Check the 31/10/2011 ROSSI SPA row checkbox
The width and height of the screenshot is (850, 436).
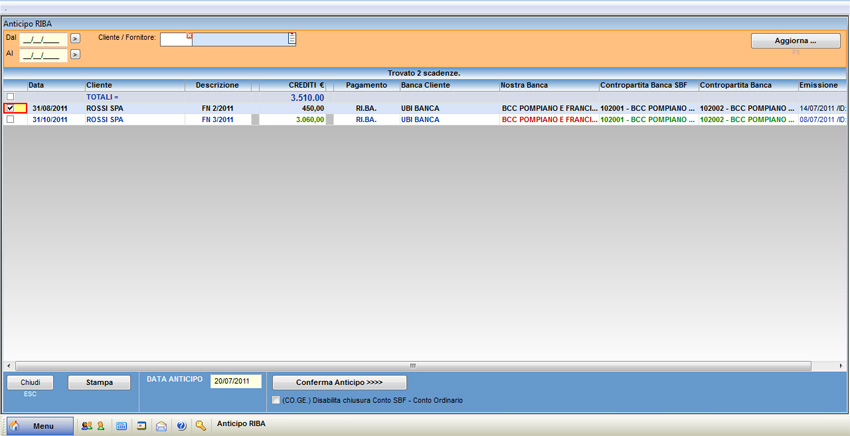11,120
